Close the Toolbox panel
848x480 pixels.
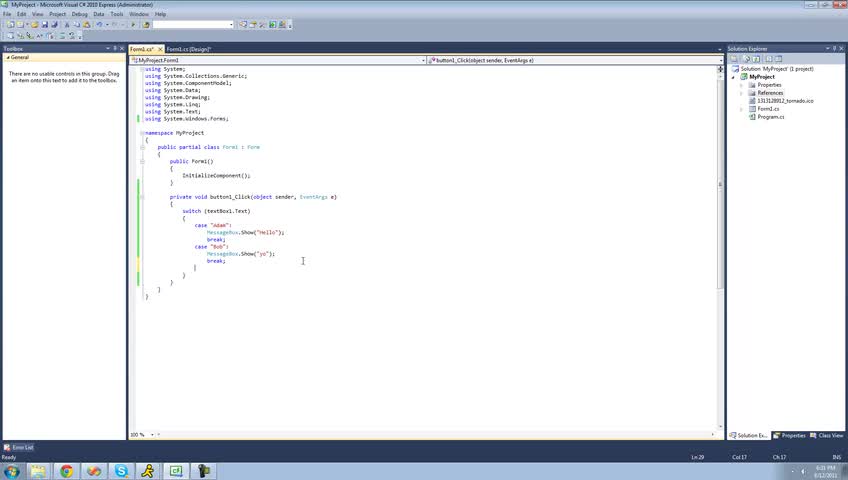(x=122, y=49)
